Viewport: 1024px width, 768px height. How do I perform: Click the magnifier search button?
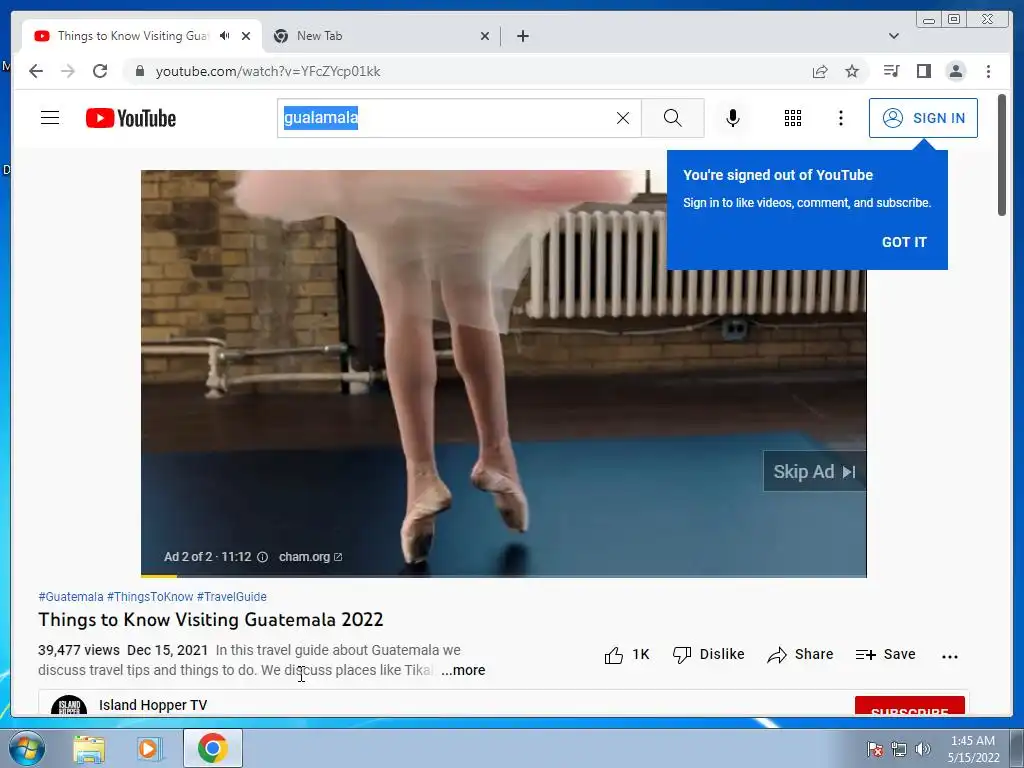673,118
